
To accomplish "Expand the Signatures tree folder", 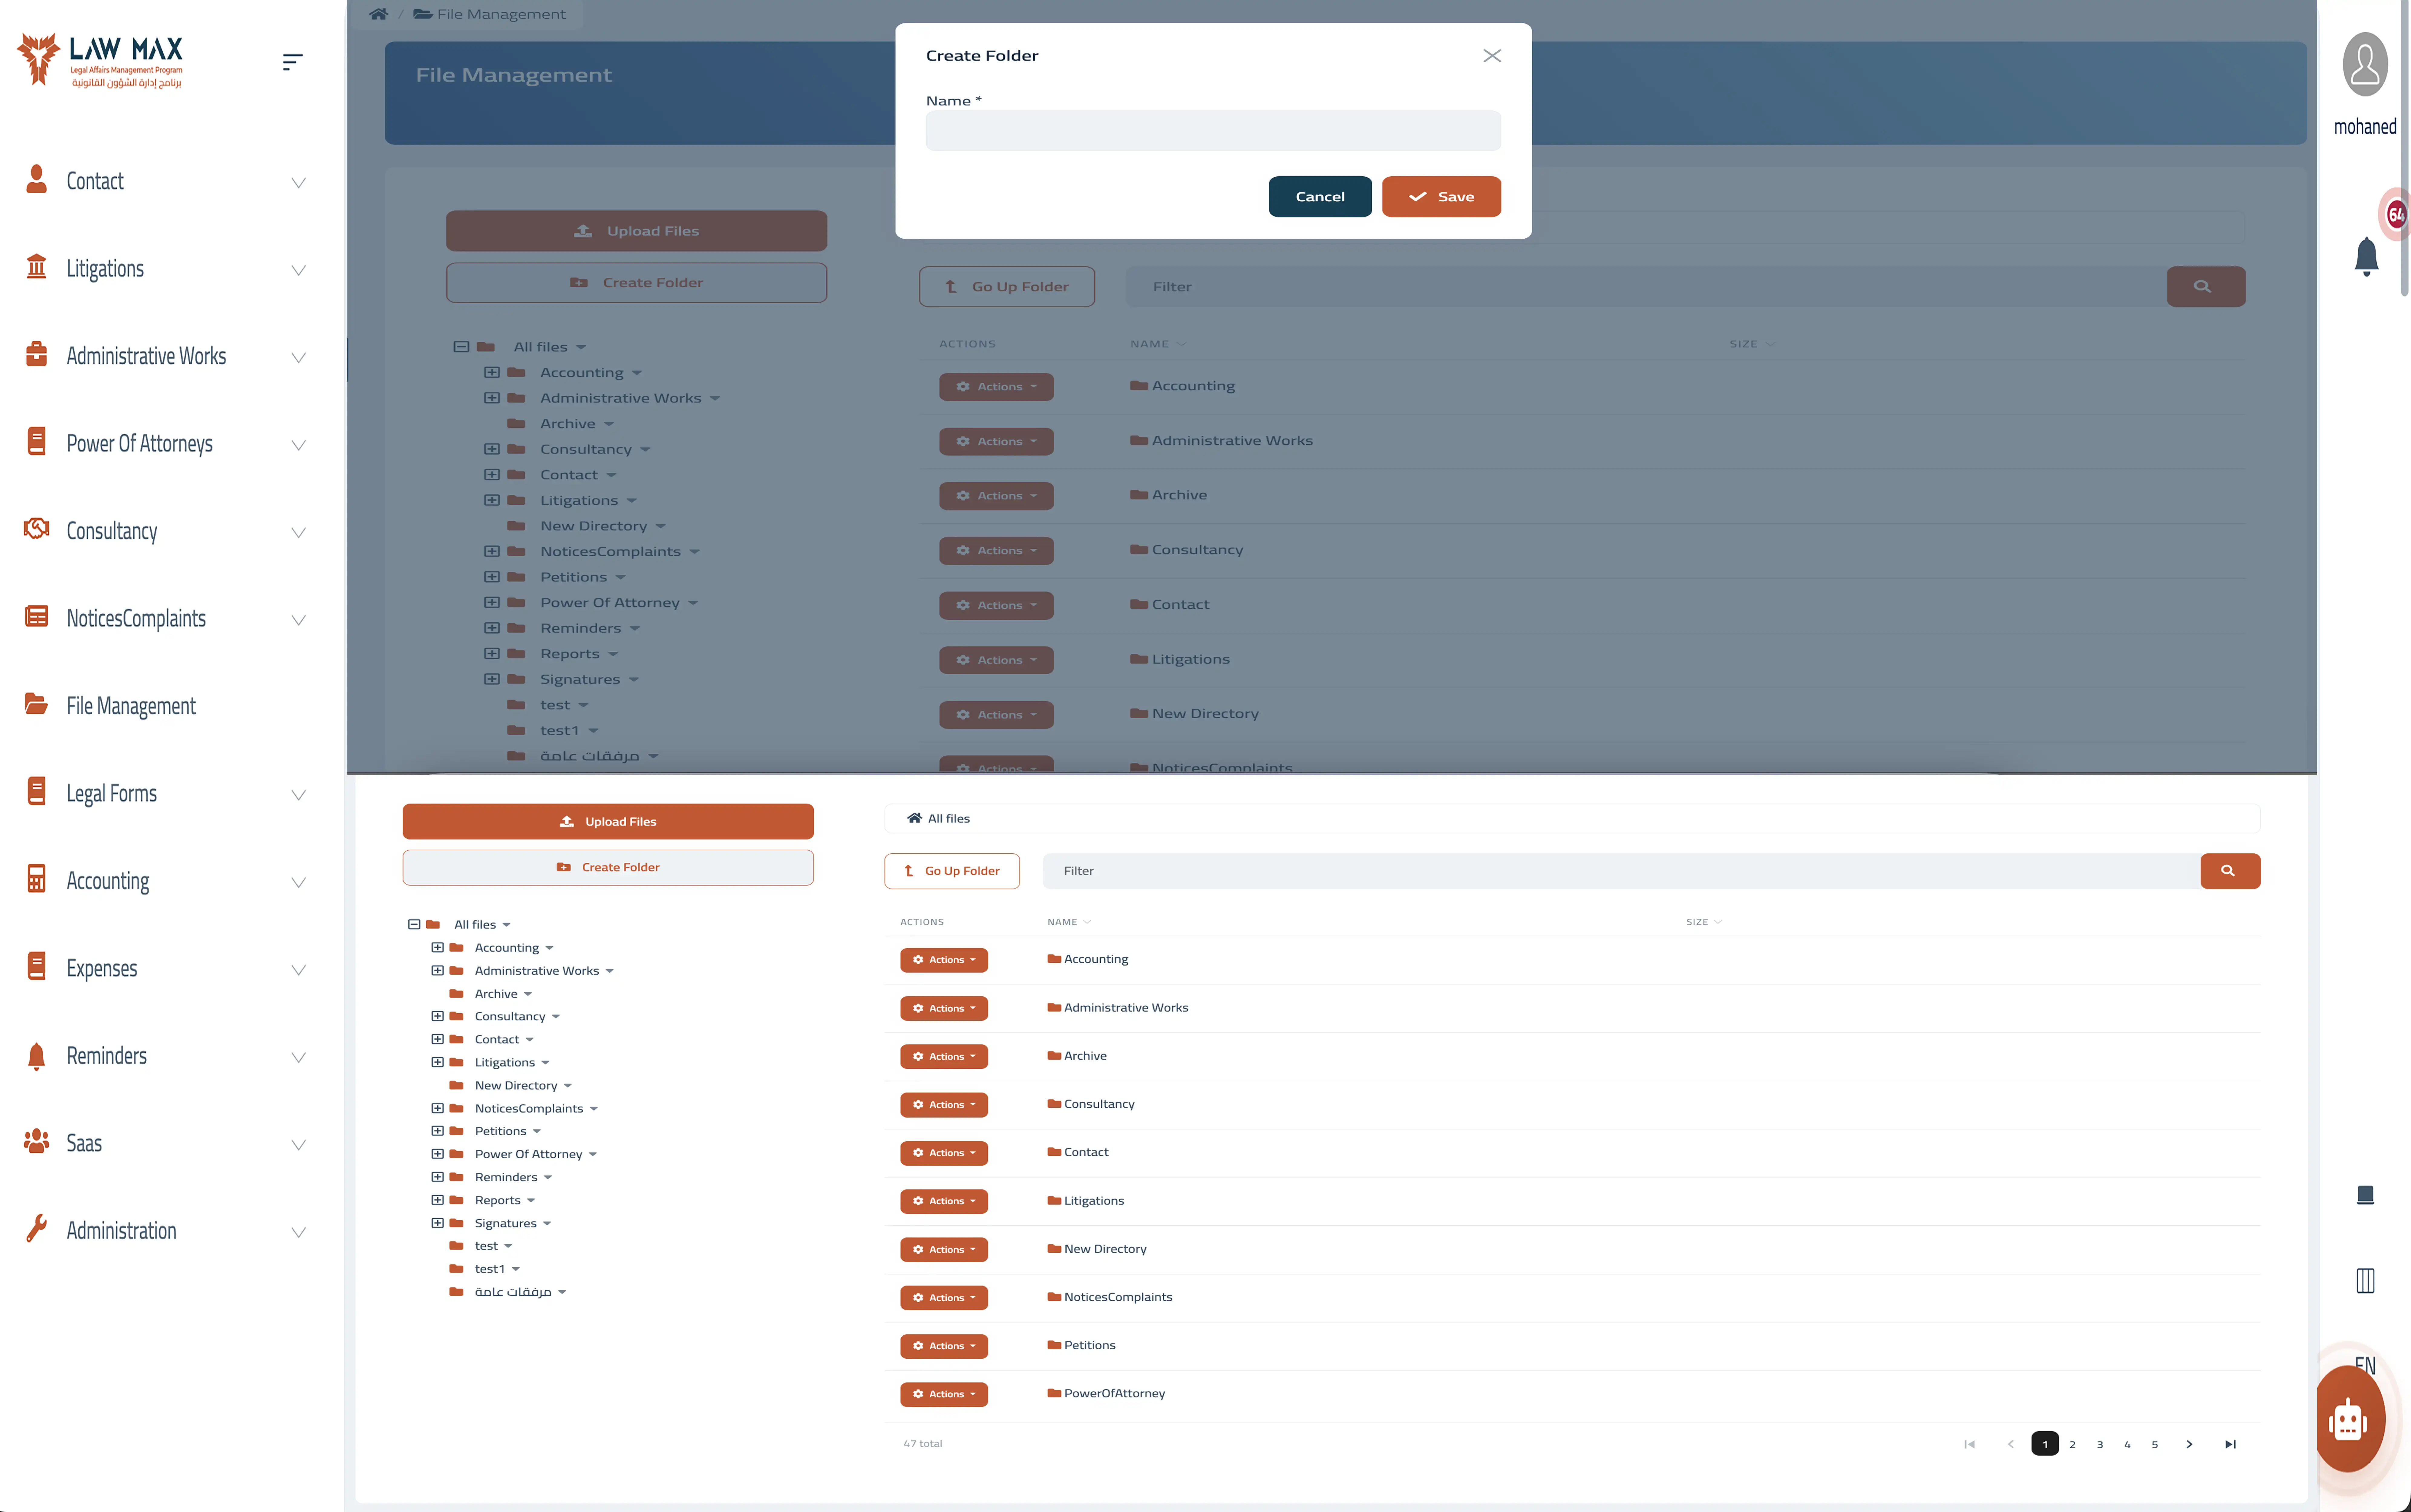I will click(437, 1223).
